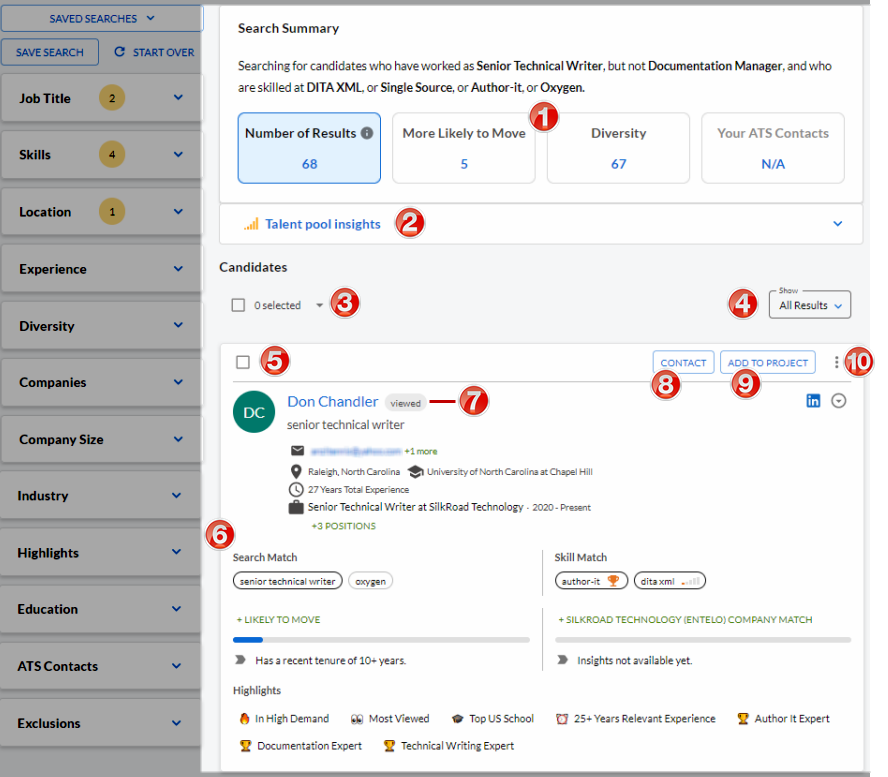This screenshot has width=888, height=777.
Task: Open the Saved Searches dropdown
Action: 102,19
